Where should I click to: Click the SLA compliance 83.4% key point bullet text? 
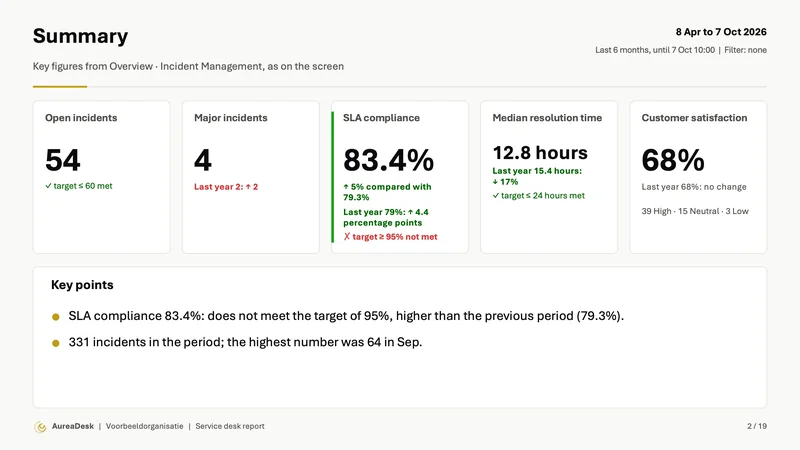click(346, 316)
